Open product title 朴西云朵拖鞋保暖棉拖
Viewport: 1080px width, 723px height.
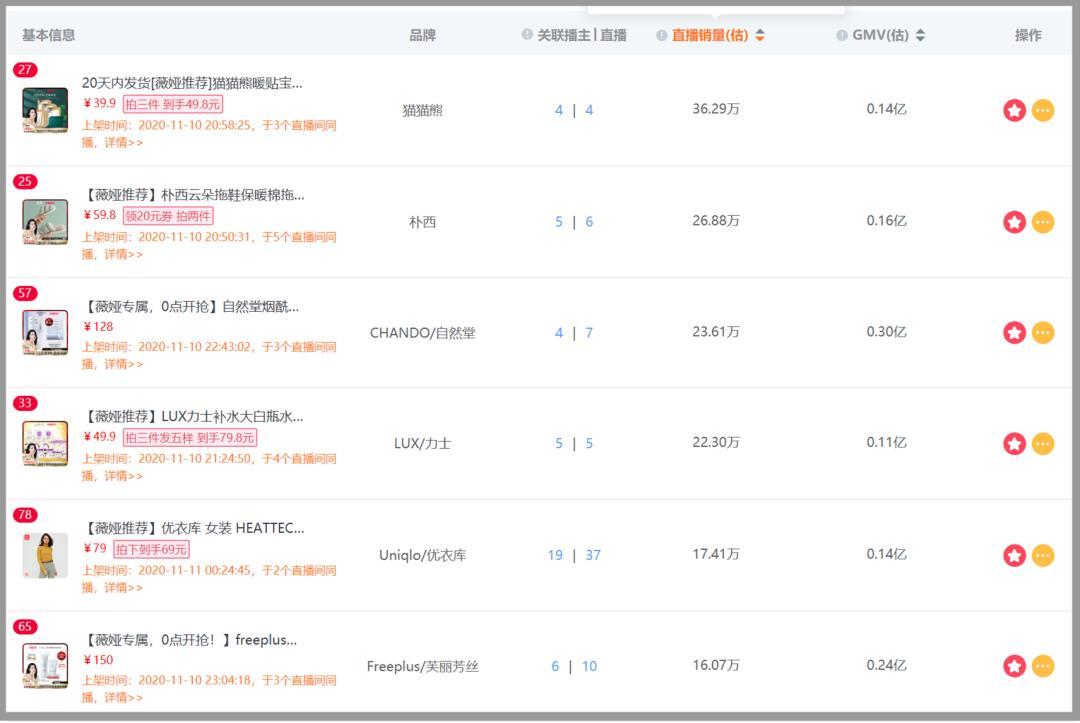coord(194,195)
